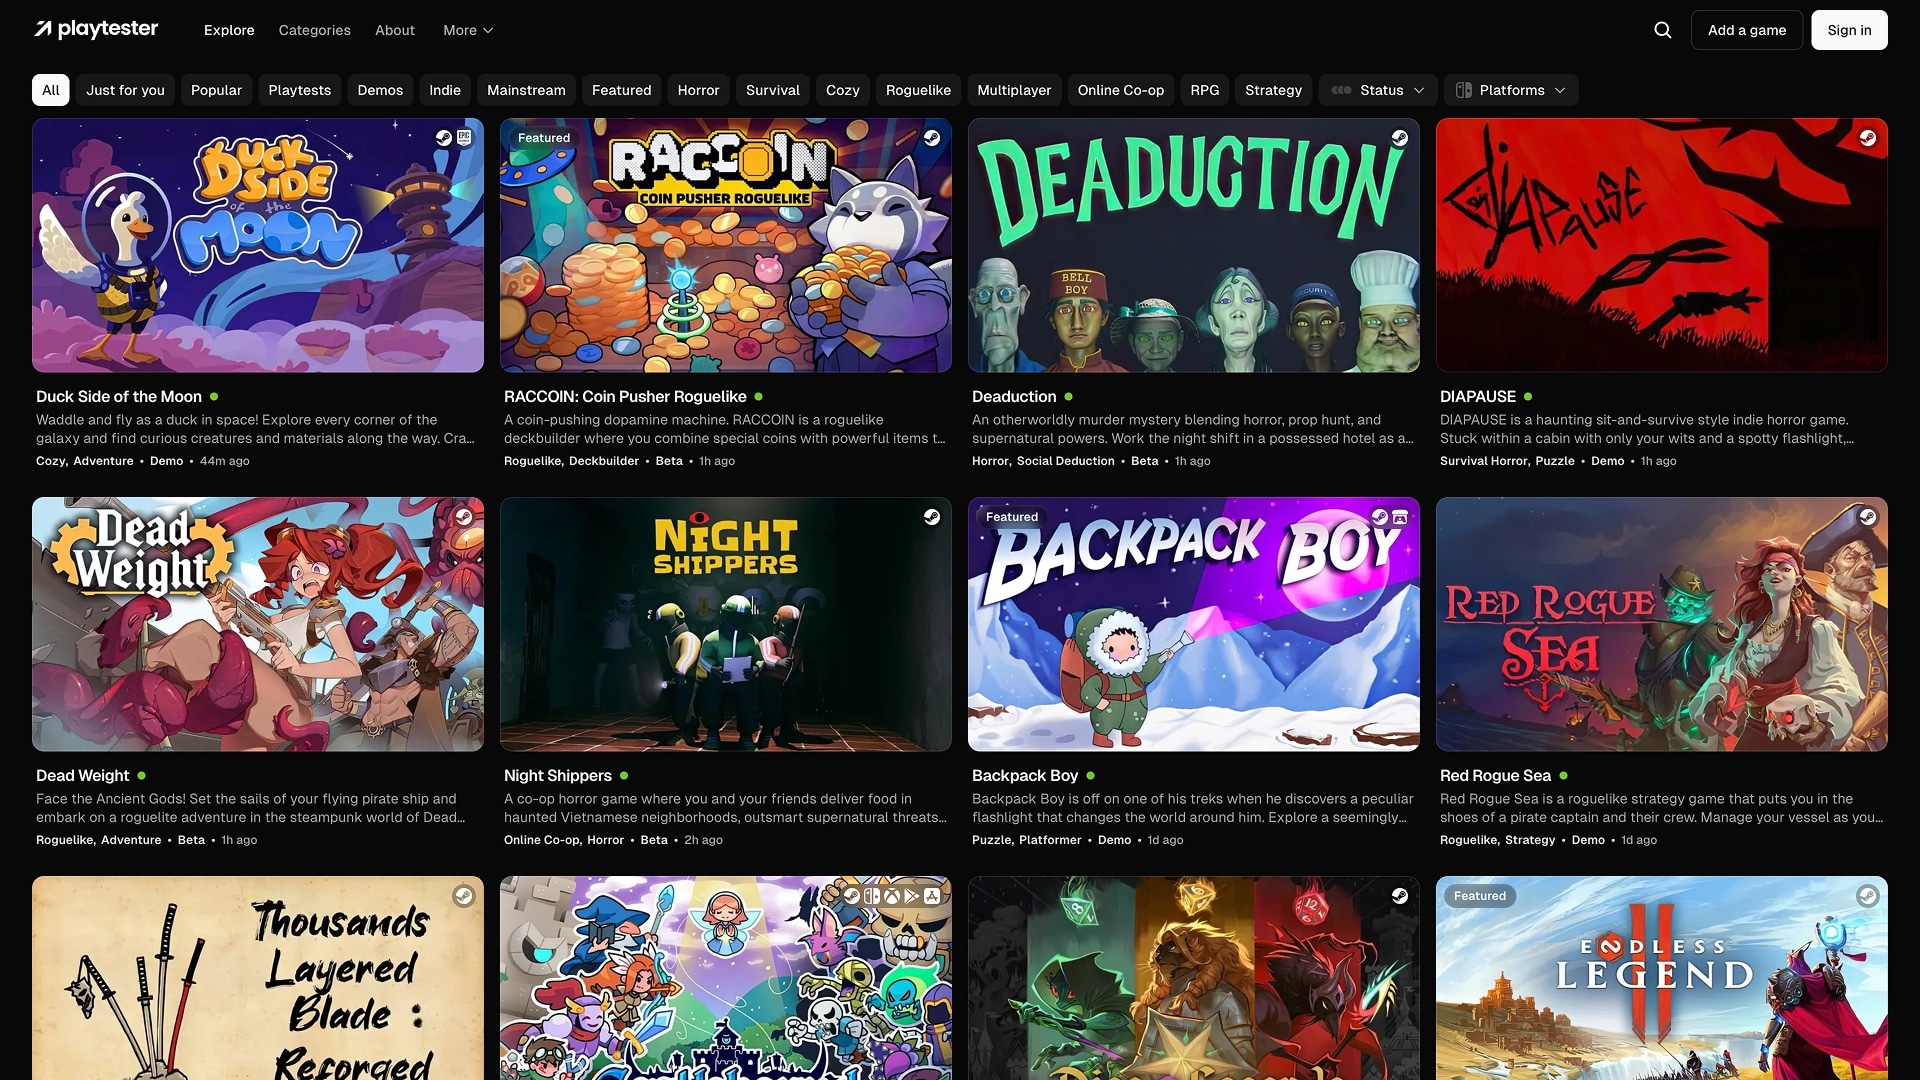The width and height of the screenshot is (1920, 1080).
Task: Open the Backpack Boy title link
Action: coord(1025,776)
